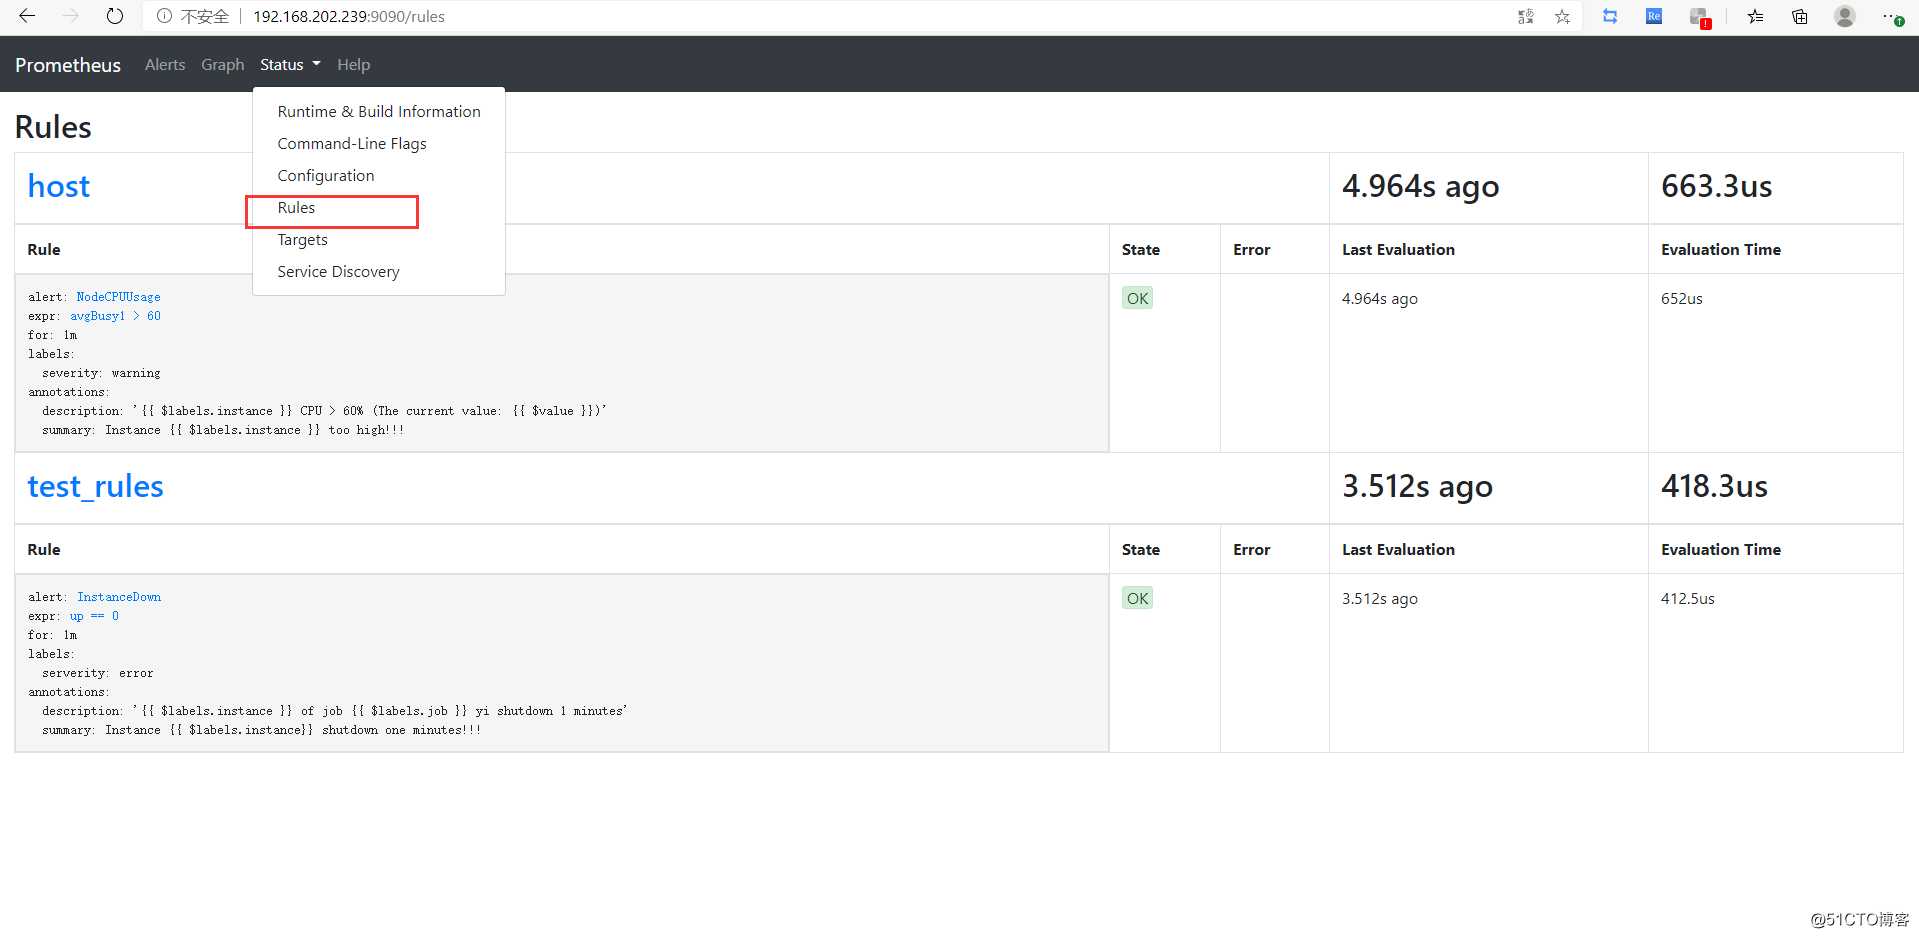Click Evaluation Time header in test_rules table
Screen dimensions: 1919x938
[1721, 549]
